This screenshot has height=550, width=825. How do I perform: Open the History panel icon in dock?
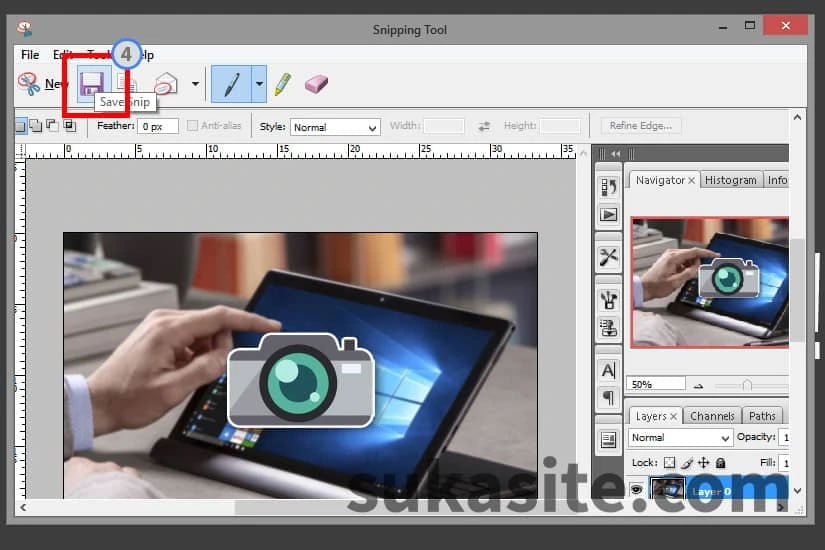(609, 187)
